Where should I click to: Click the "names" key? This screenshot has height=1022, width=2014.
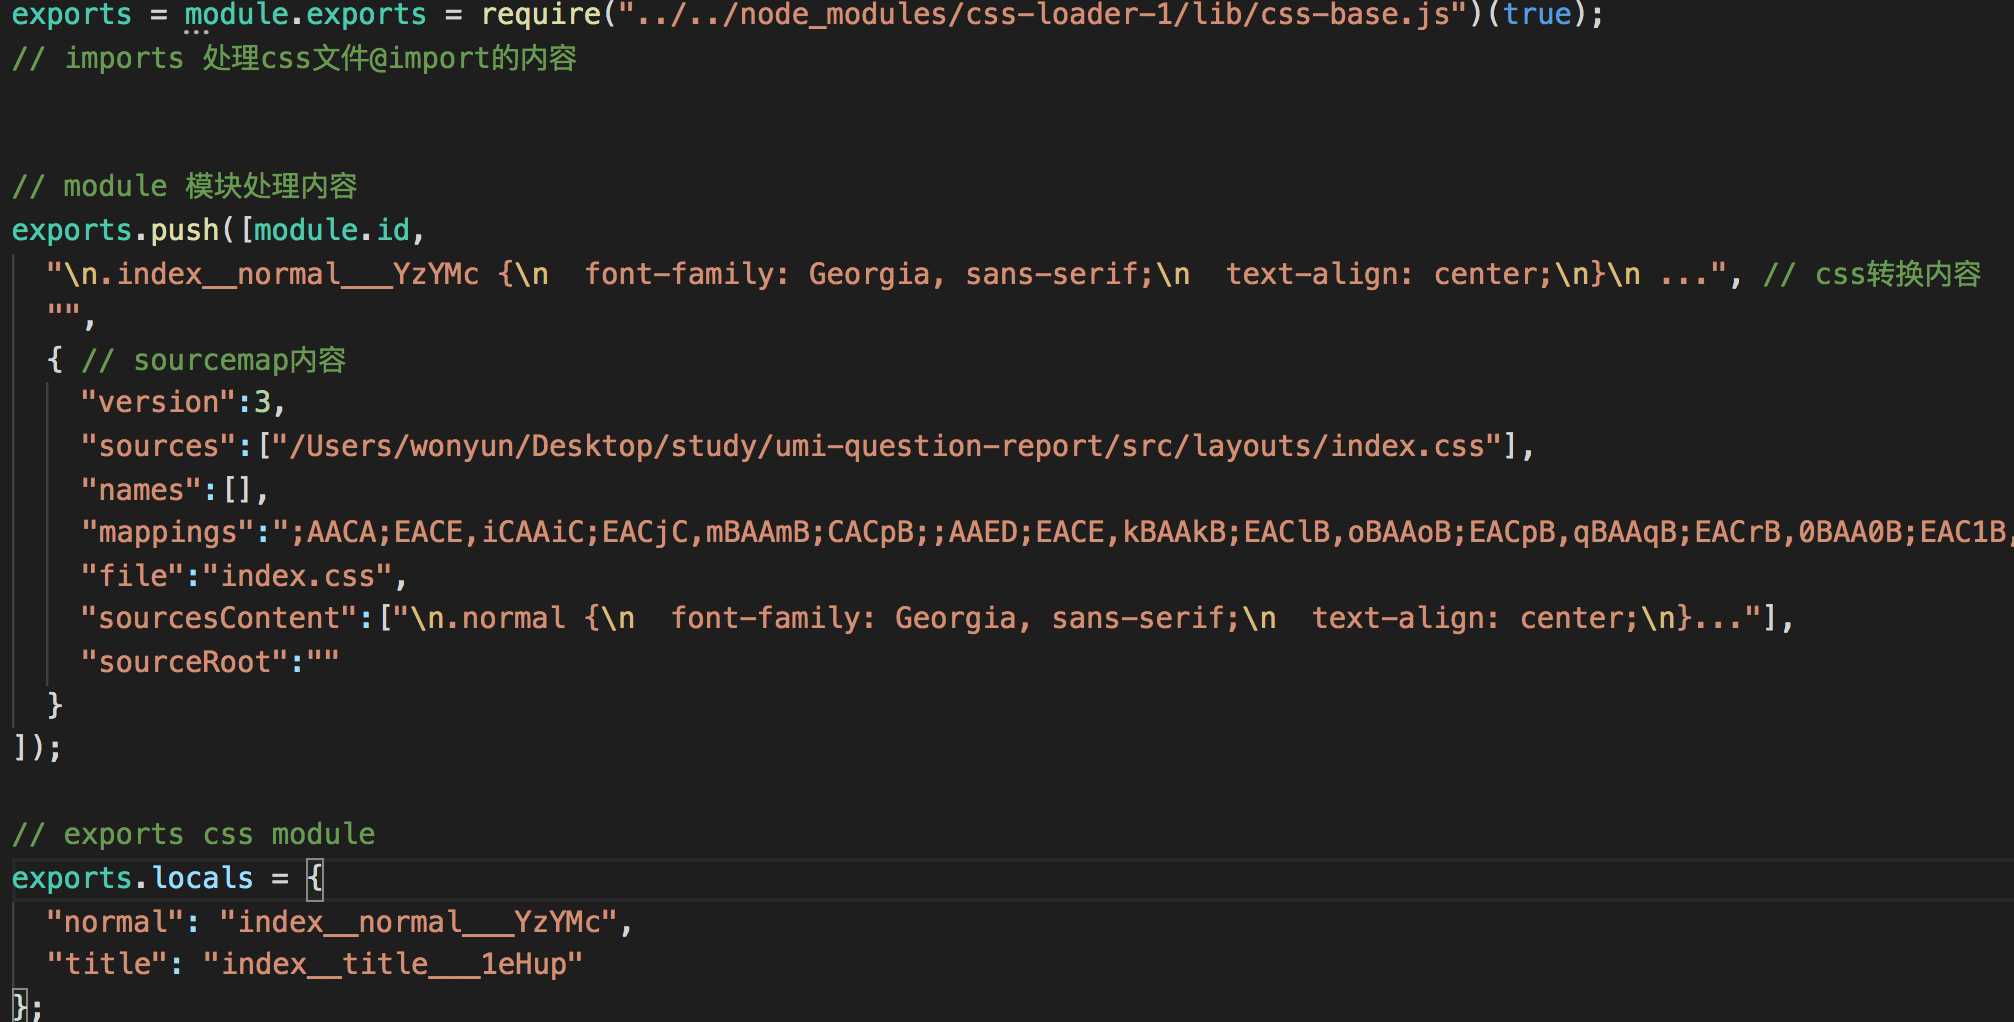point(141,490)
